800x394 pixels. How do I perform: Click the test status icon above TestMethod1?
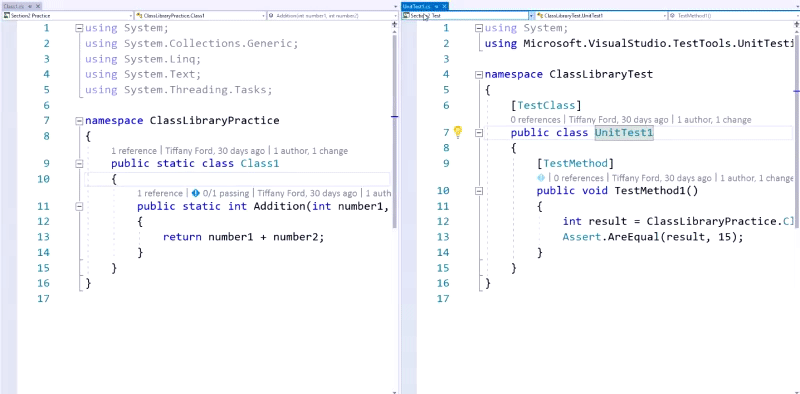pyautogui.click(x=541, y=178)
